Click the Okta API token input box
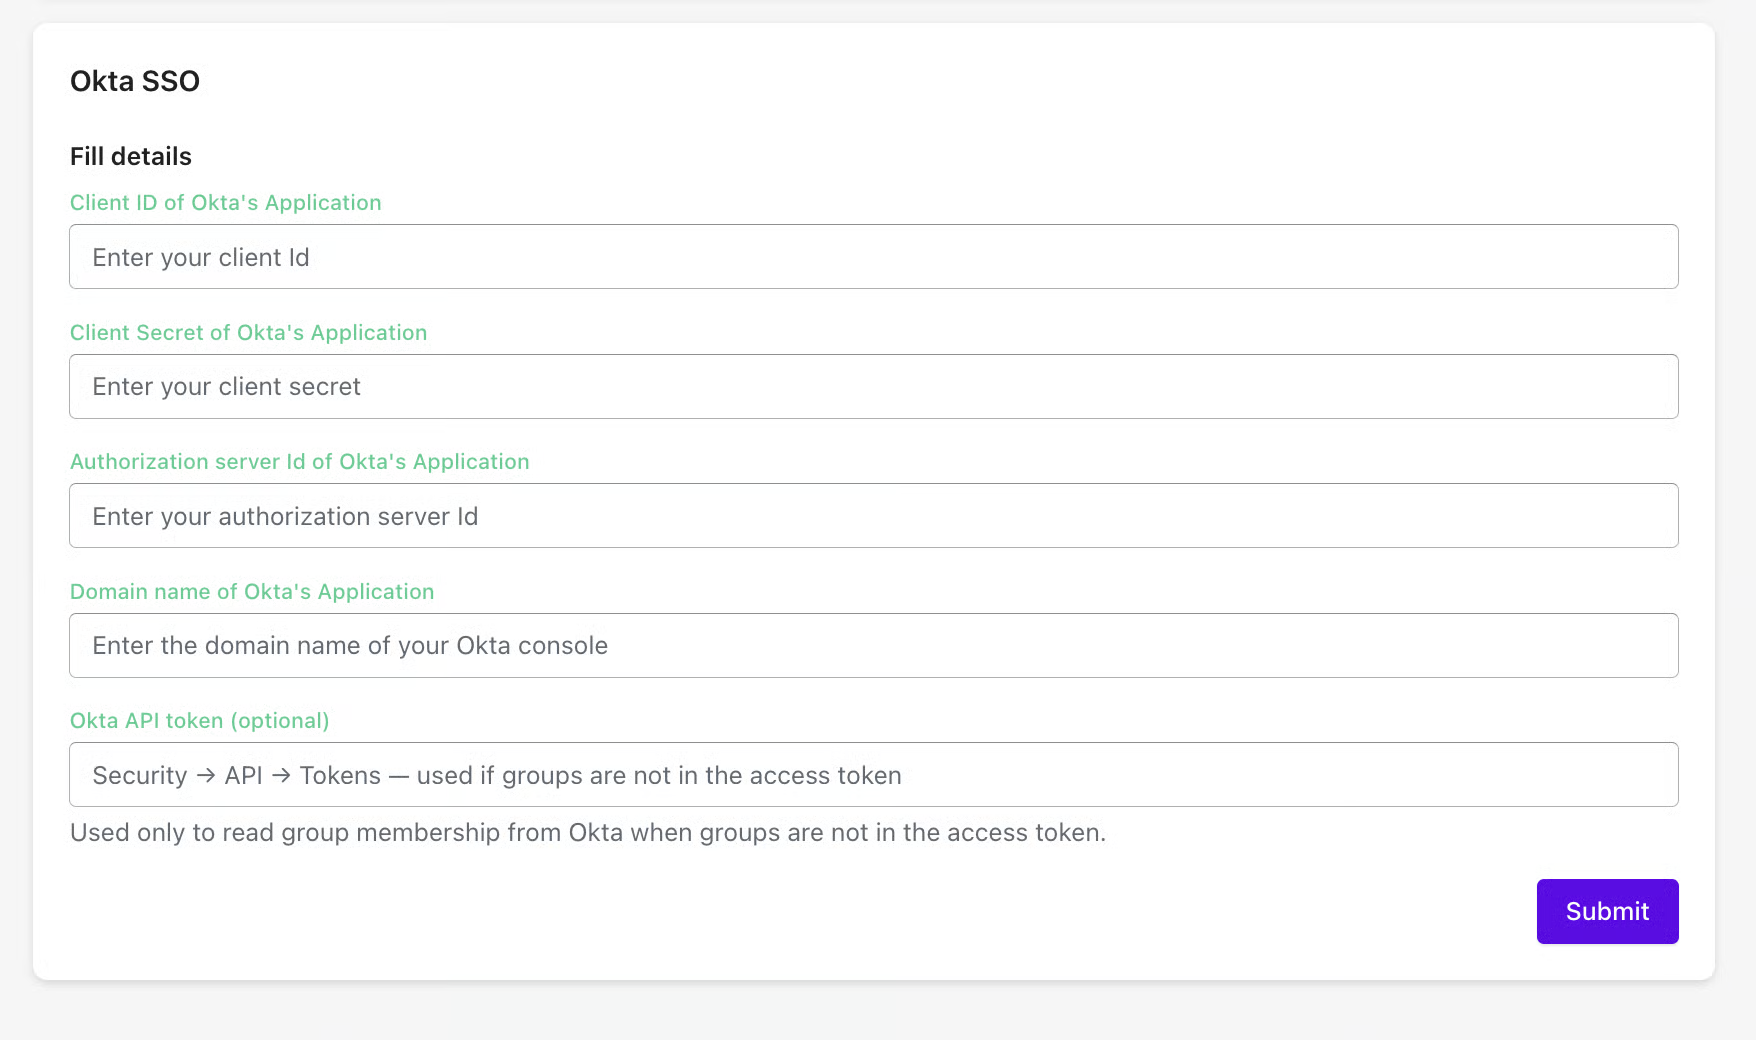1756x1040 pixels. [873, 775]
